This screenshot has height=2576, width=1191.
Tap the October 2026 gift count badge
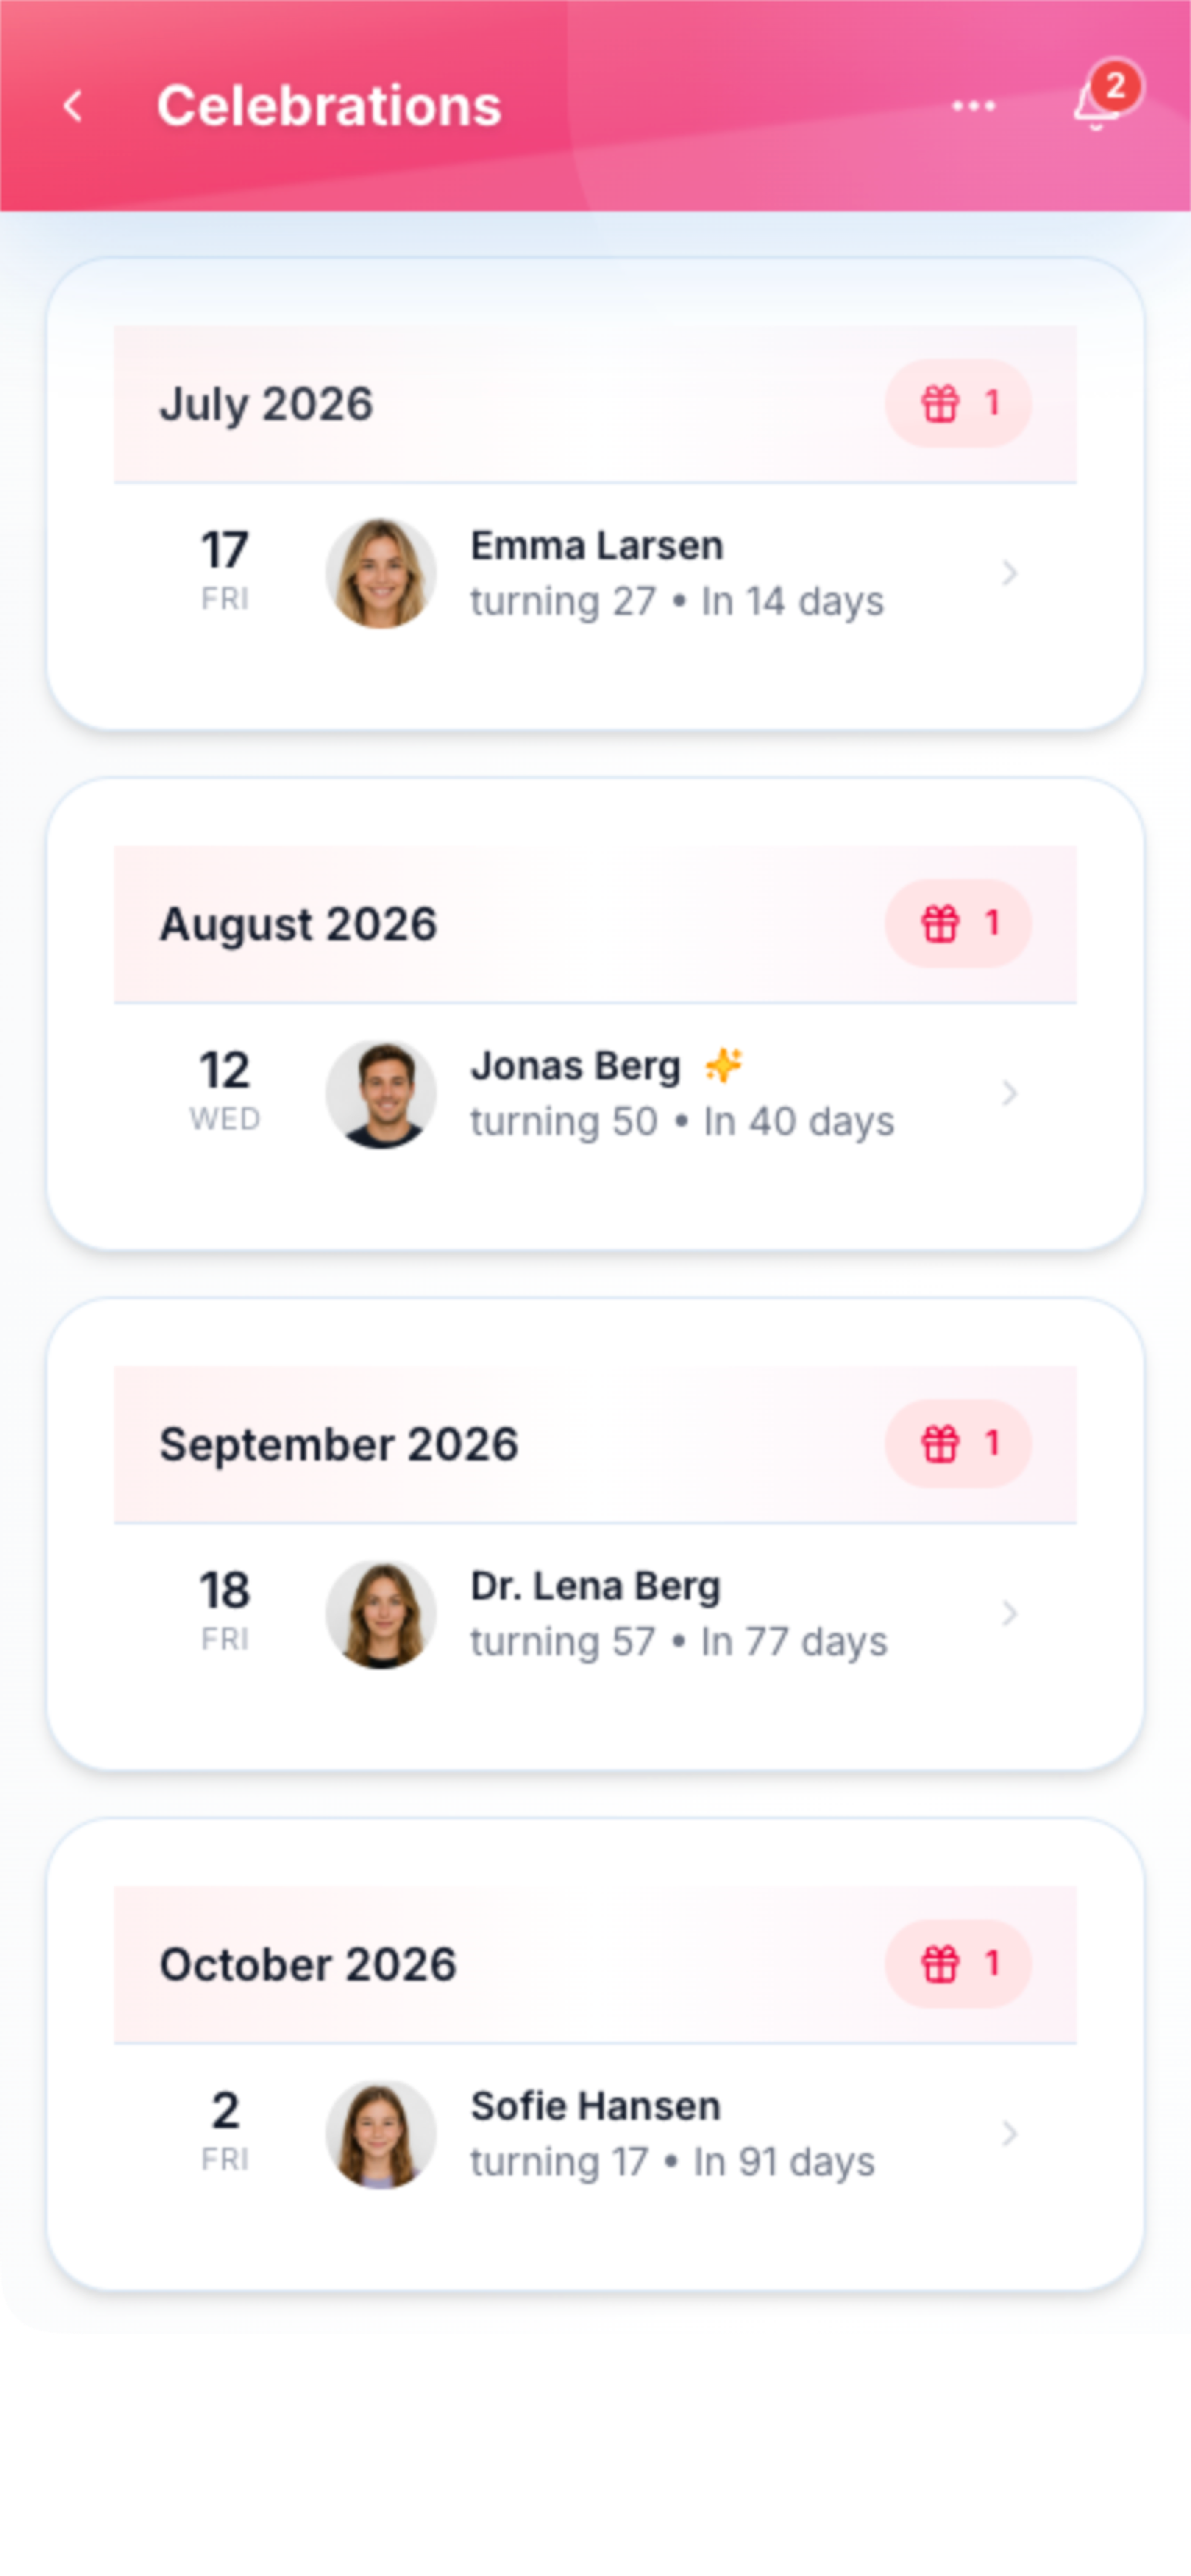958,1963
